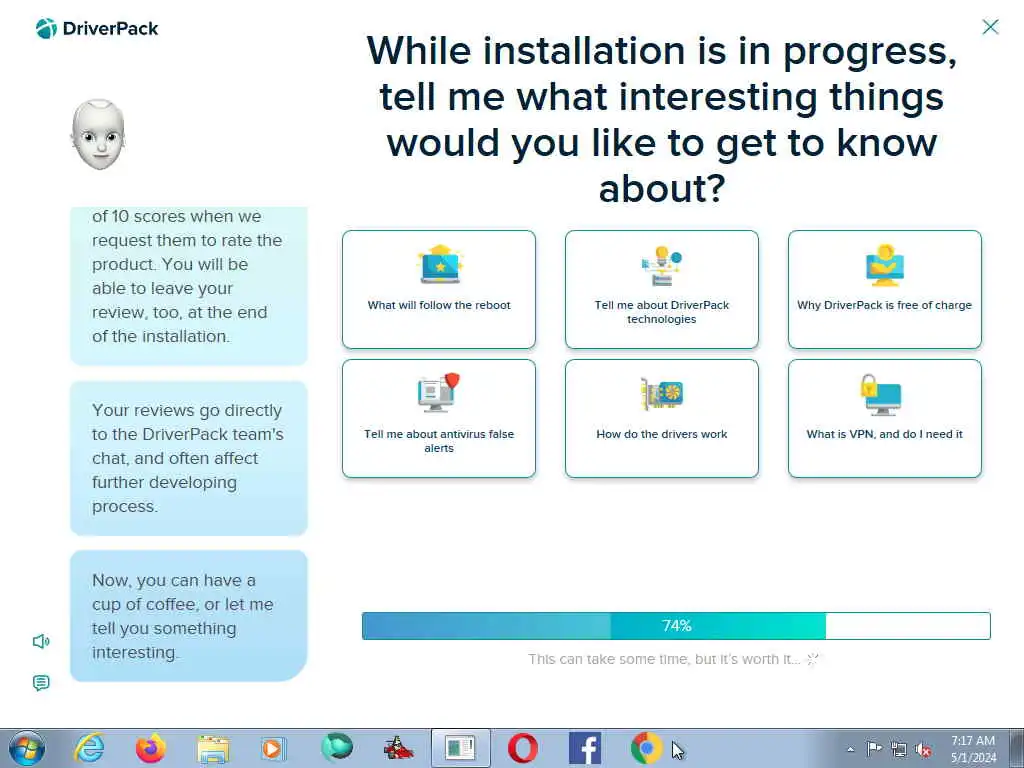1024x768 pixels.
Task: Click the monitor with hands icon
Action: [x=885, y=265]
